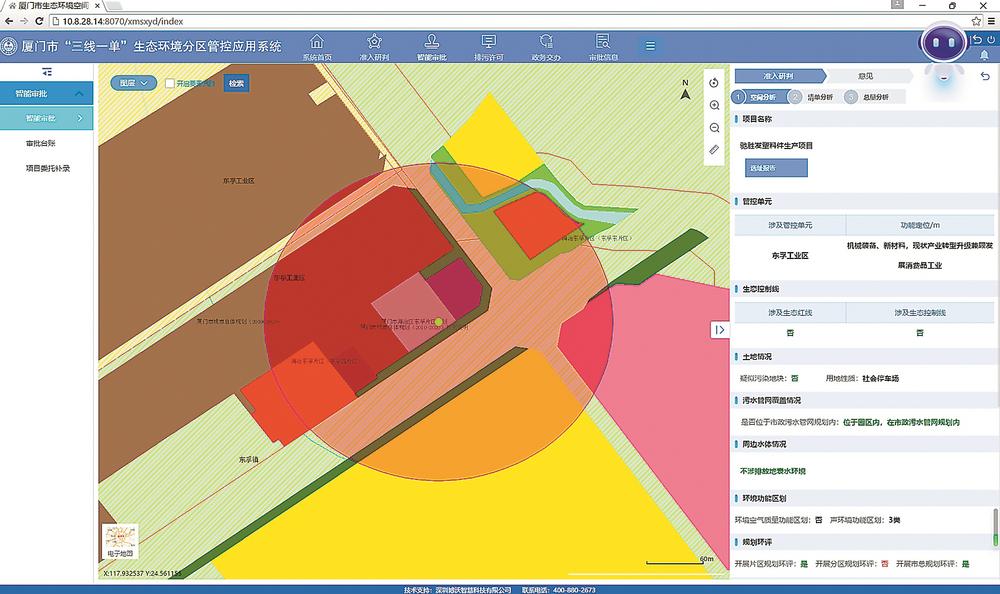Collapse the left sidebar with the fold icon
The width and height of the screenshot is (1000, 594).
47,72
